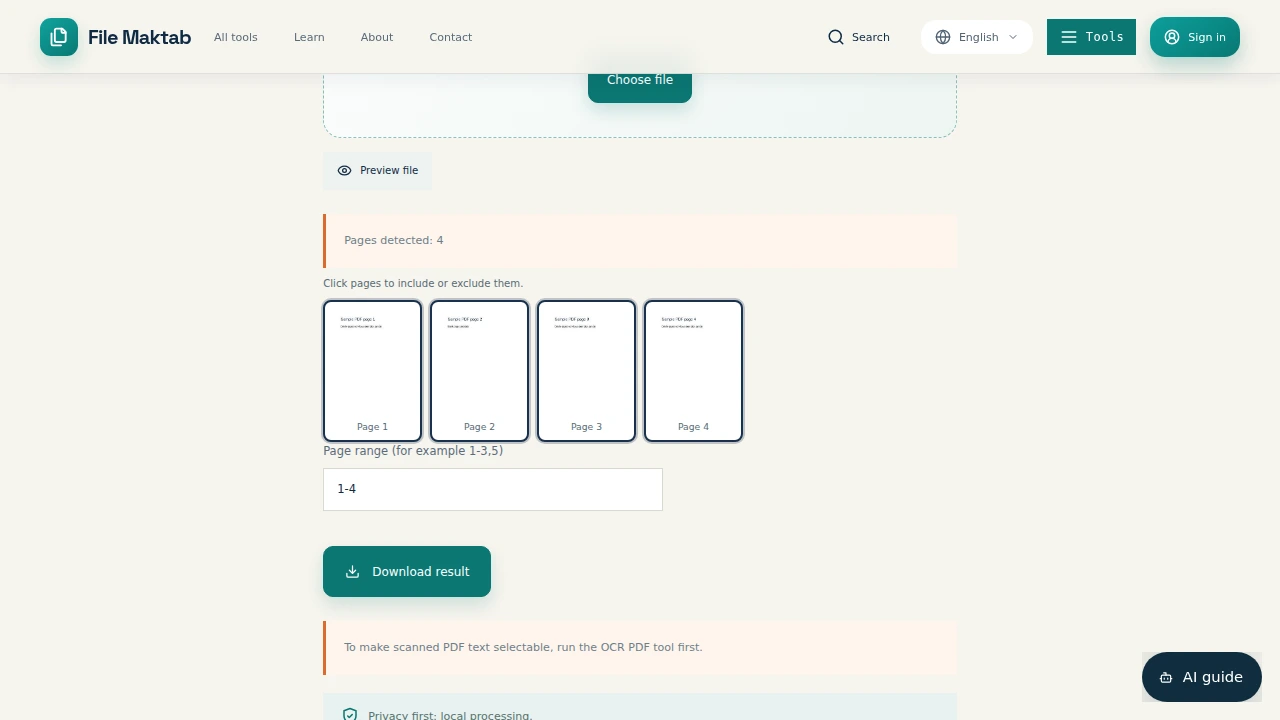Open the AI guide assistant
Screen dimensions: 1280x720
click(x=1202, y=678)
